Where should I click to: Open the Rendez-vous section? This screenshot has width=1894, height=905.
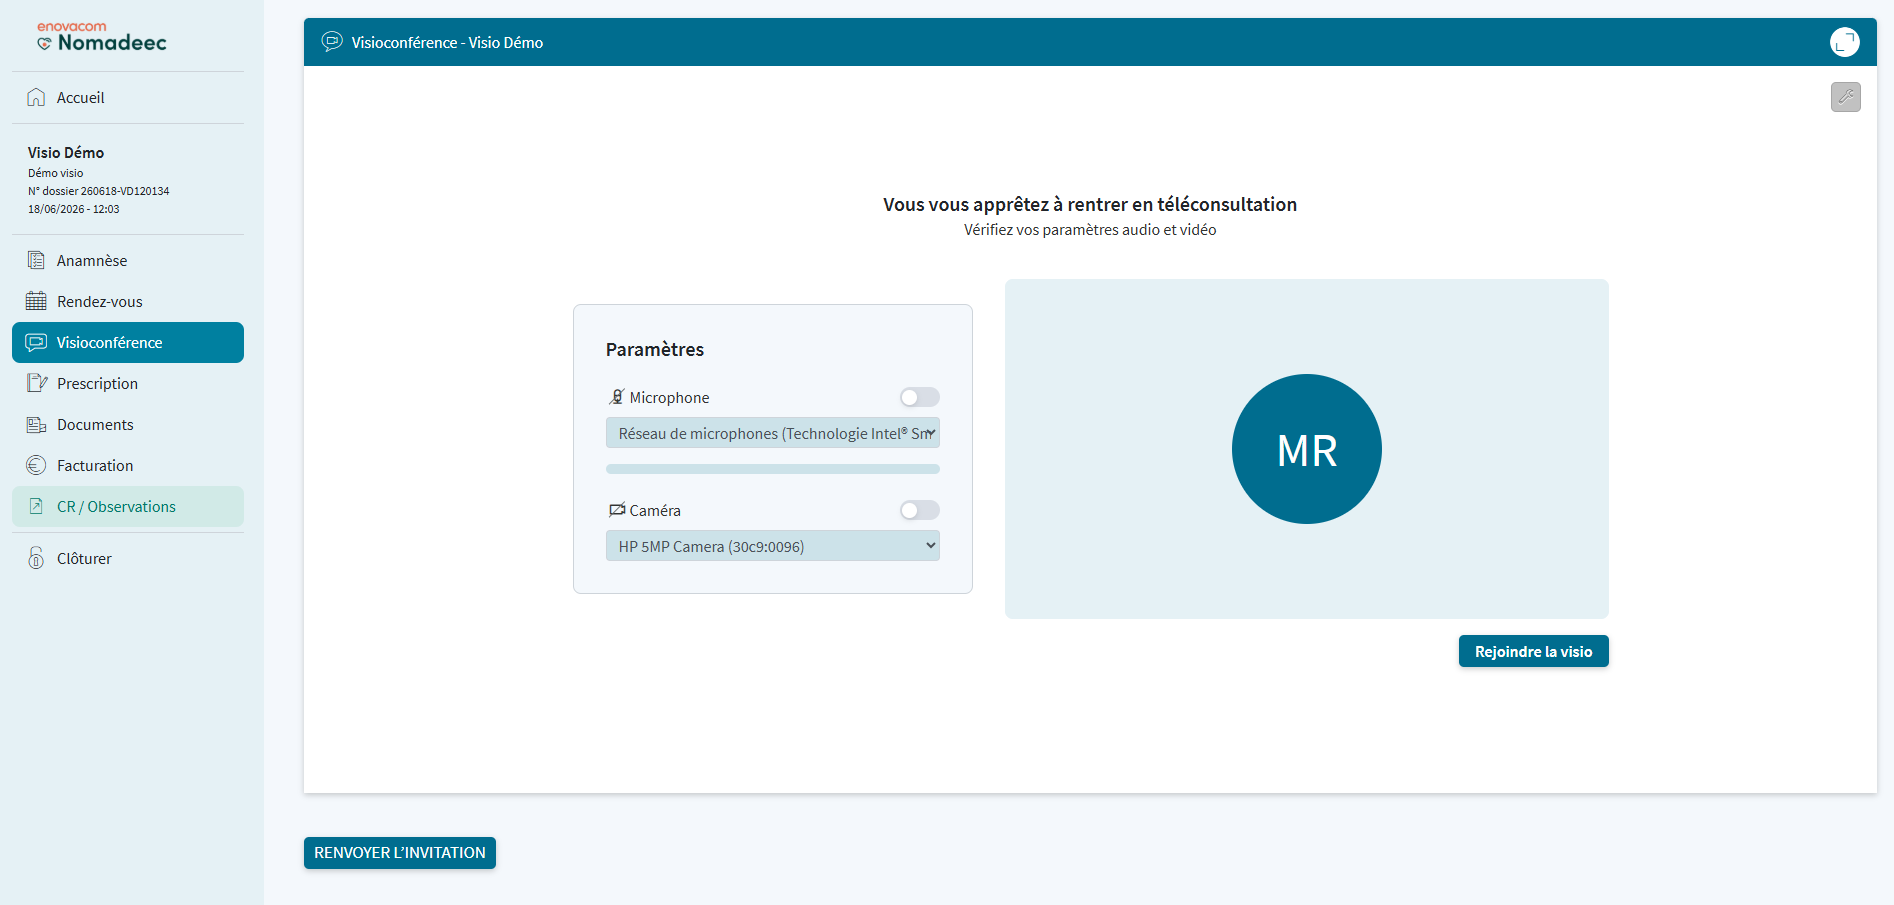(x=128, y=301)
